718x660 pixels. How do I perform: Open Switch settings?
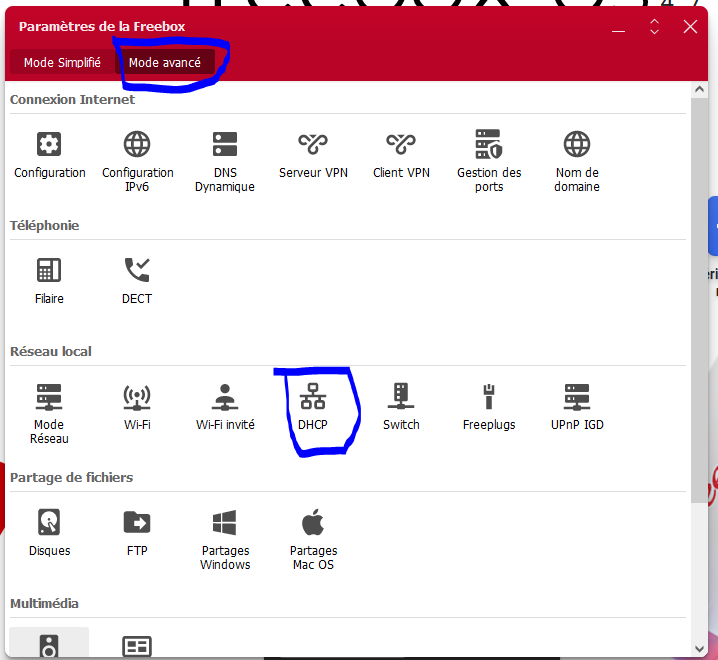tap(401, 407)
